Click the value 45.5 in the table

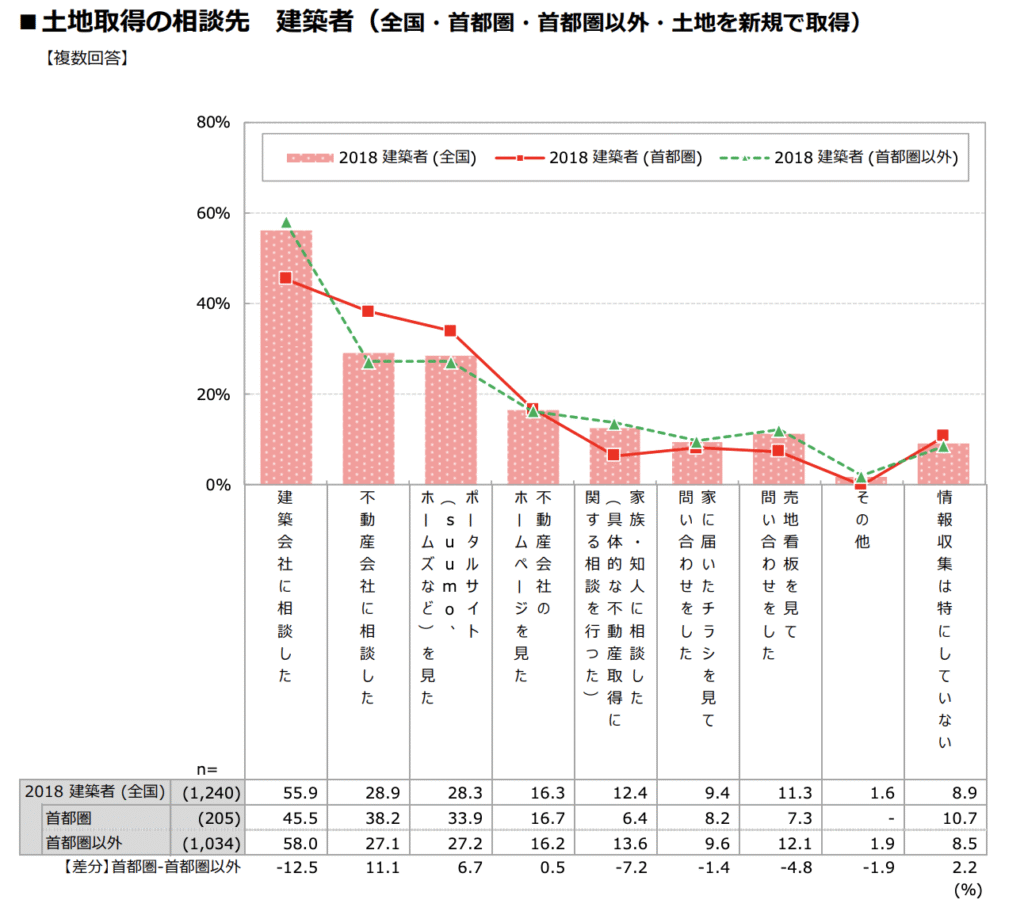point(300,818)
